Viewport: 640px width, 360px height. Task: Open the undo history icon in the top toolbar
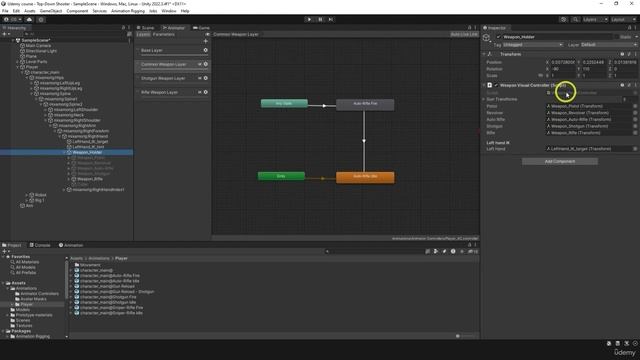[x=563, y=19]
